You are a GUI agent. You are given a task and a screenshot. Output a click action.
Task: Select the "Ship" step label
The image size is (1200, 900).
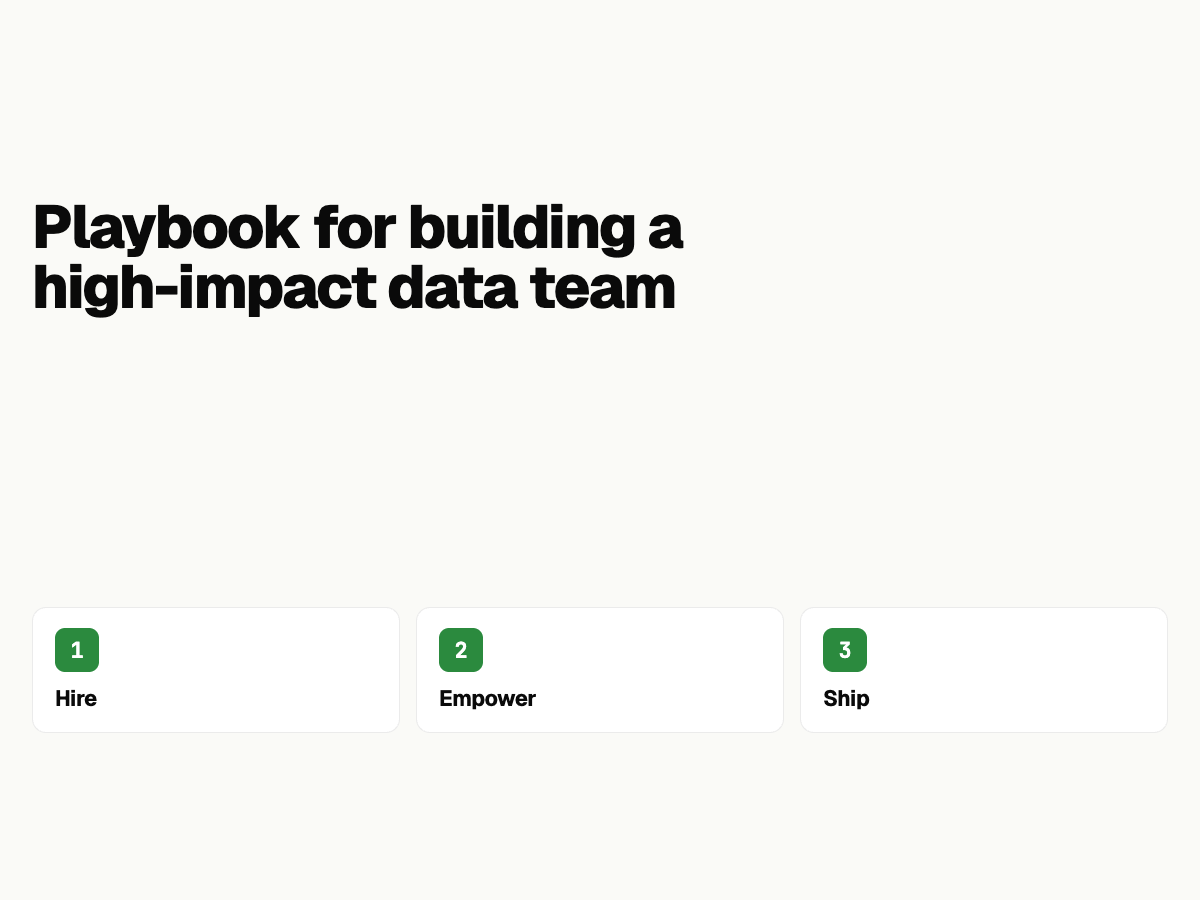click(846, 698)
